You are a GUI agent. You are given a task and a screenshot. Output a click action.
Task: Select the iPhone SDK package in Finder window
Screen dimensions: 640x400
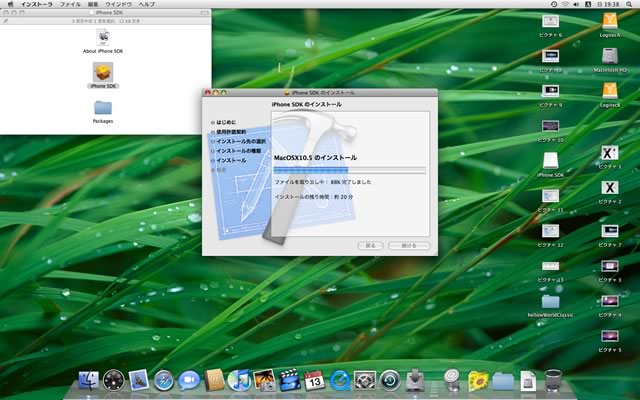tap(103, 76)
